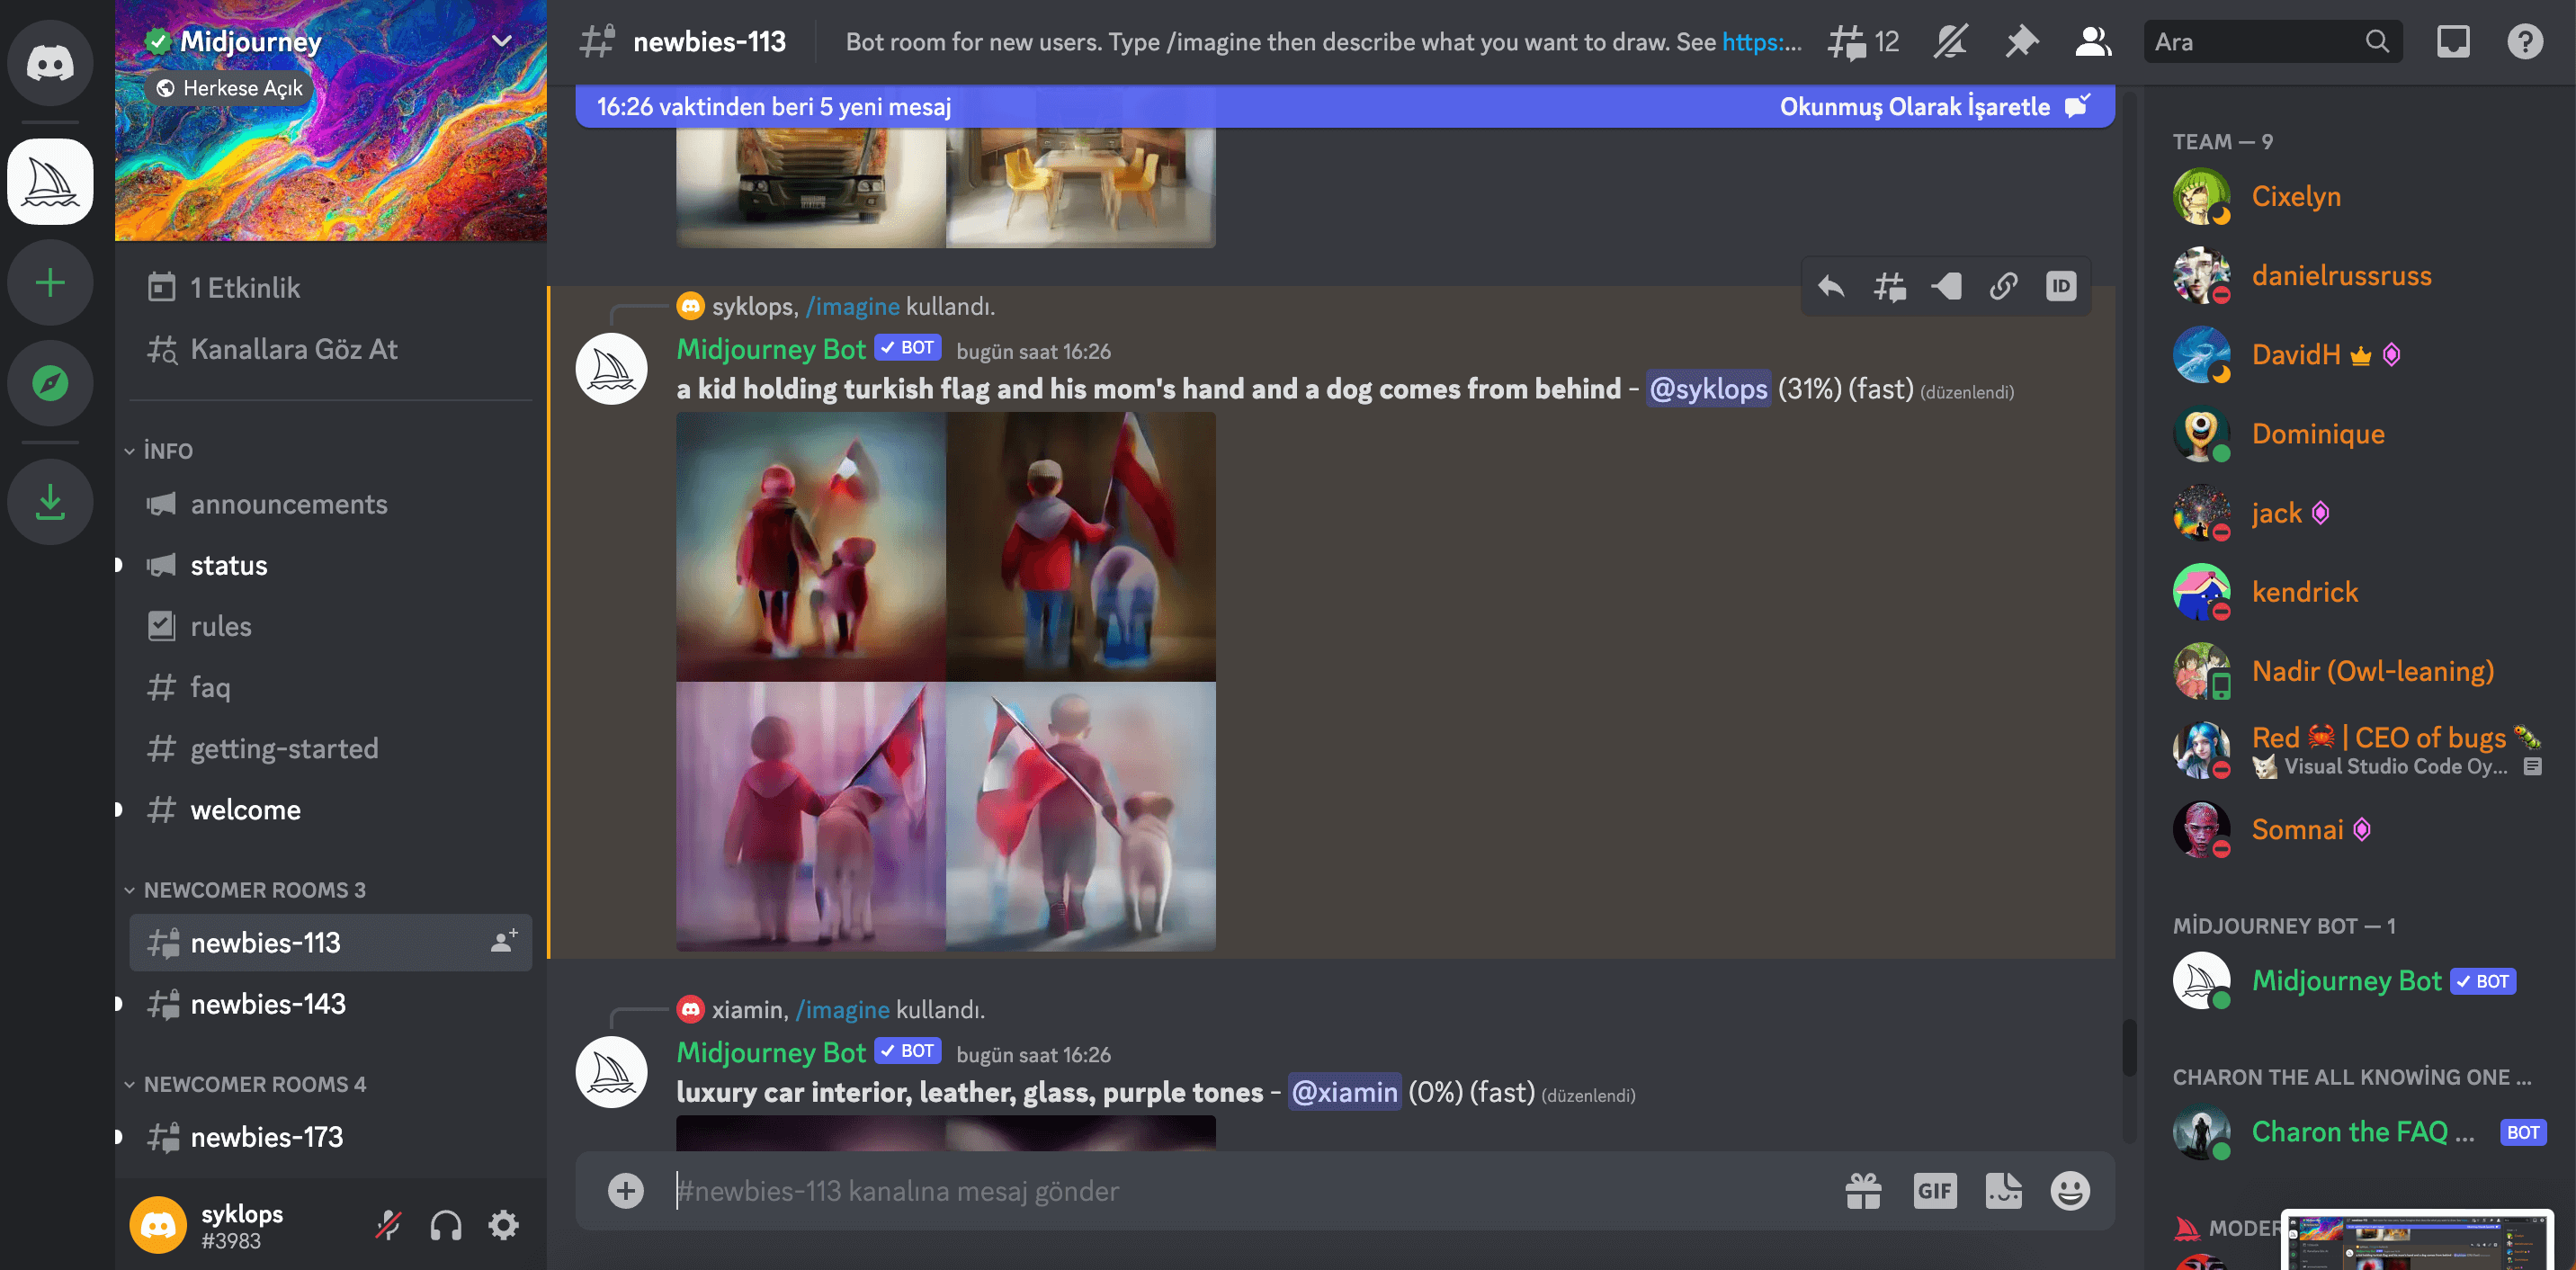Click Okunmuş Olarak İşaretle button
Screen dimensions: 2576x1270
click(1934, 106)
